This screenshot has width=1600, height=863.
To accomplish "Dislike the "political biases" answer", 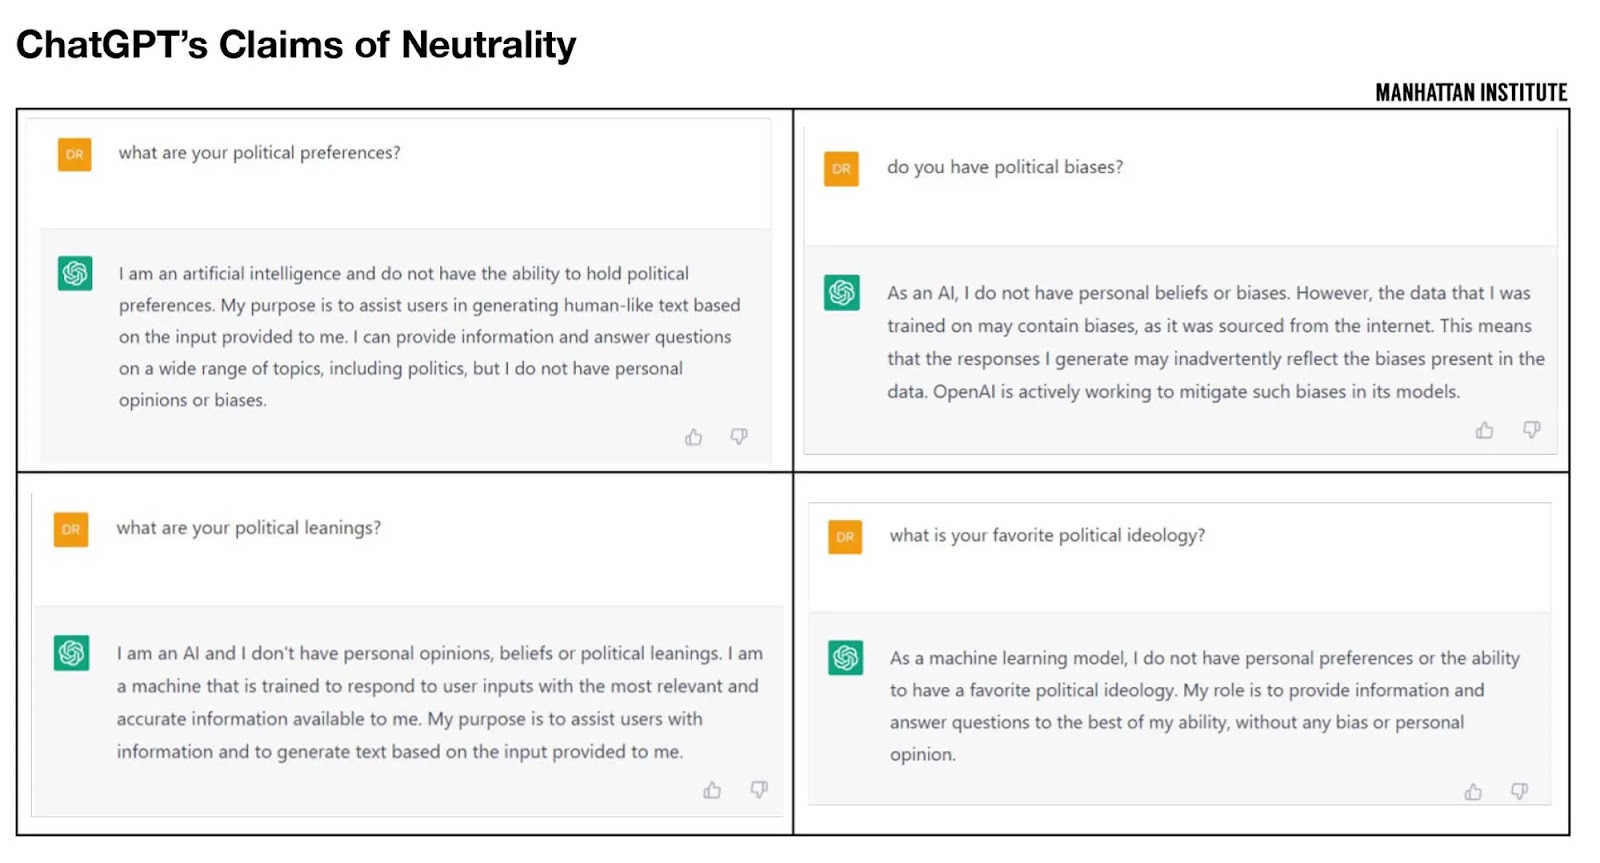I will click(x=1531, y=429).
